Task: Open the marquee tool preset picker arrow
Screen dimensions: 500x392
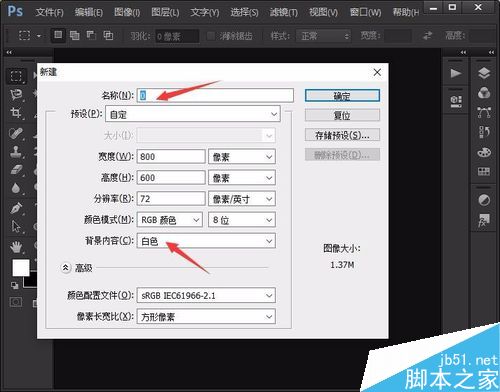Action: (39, 36)
